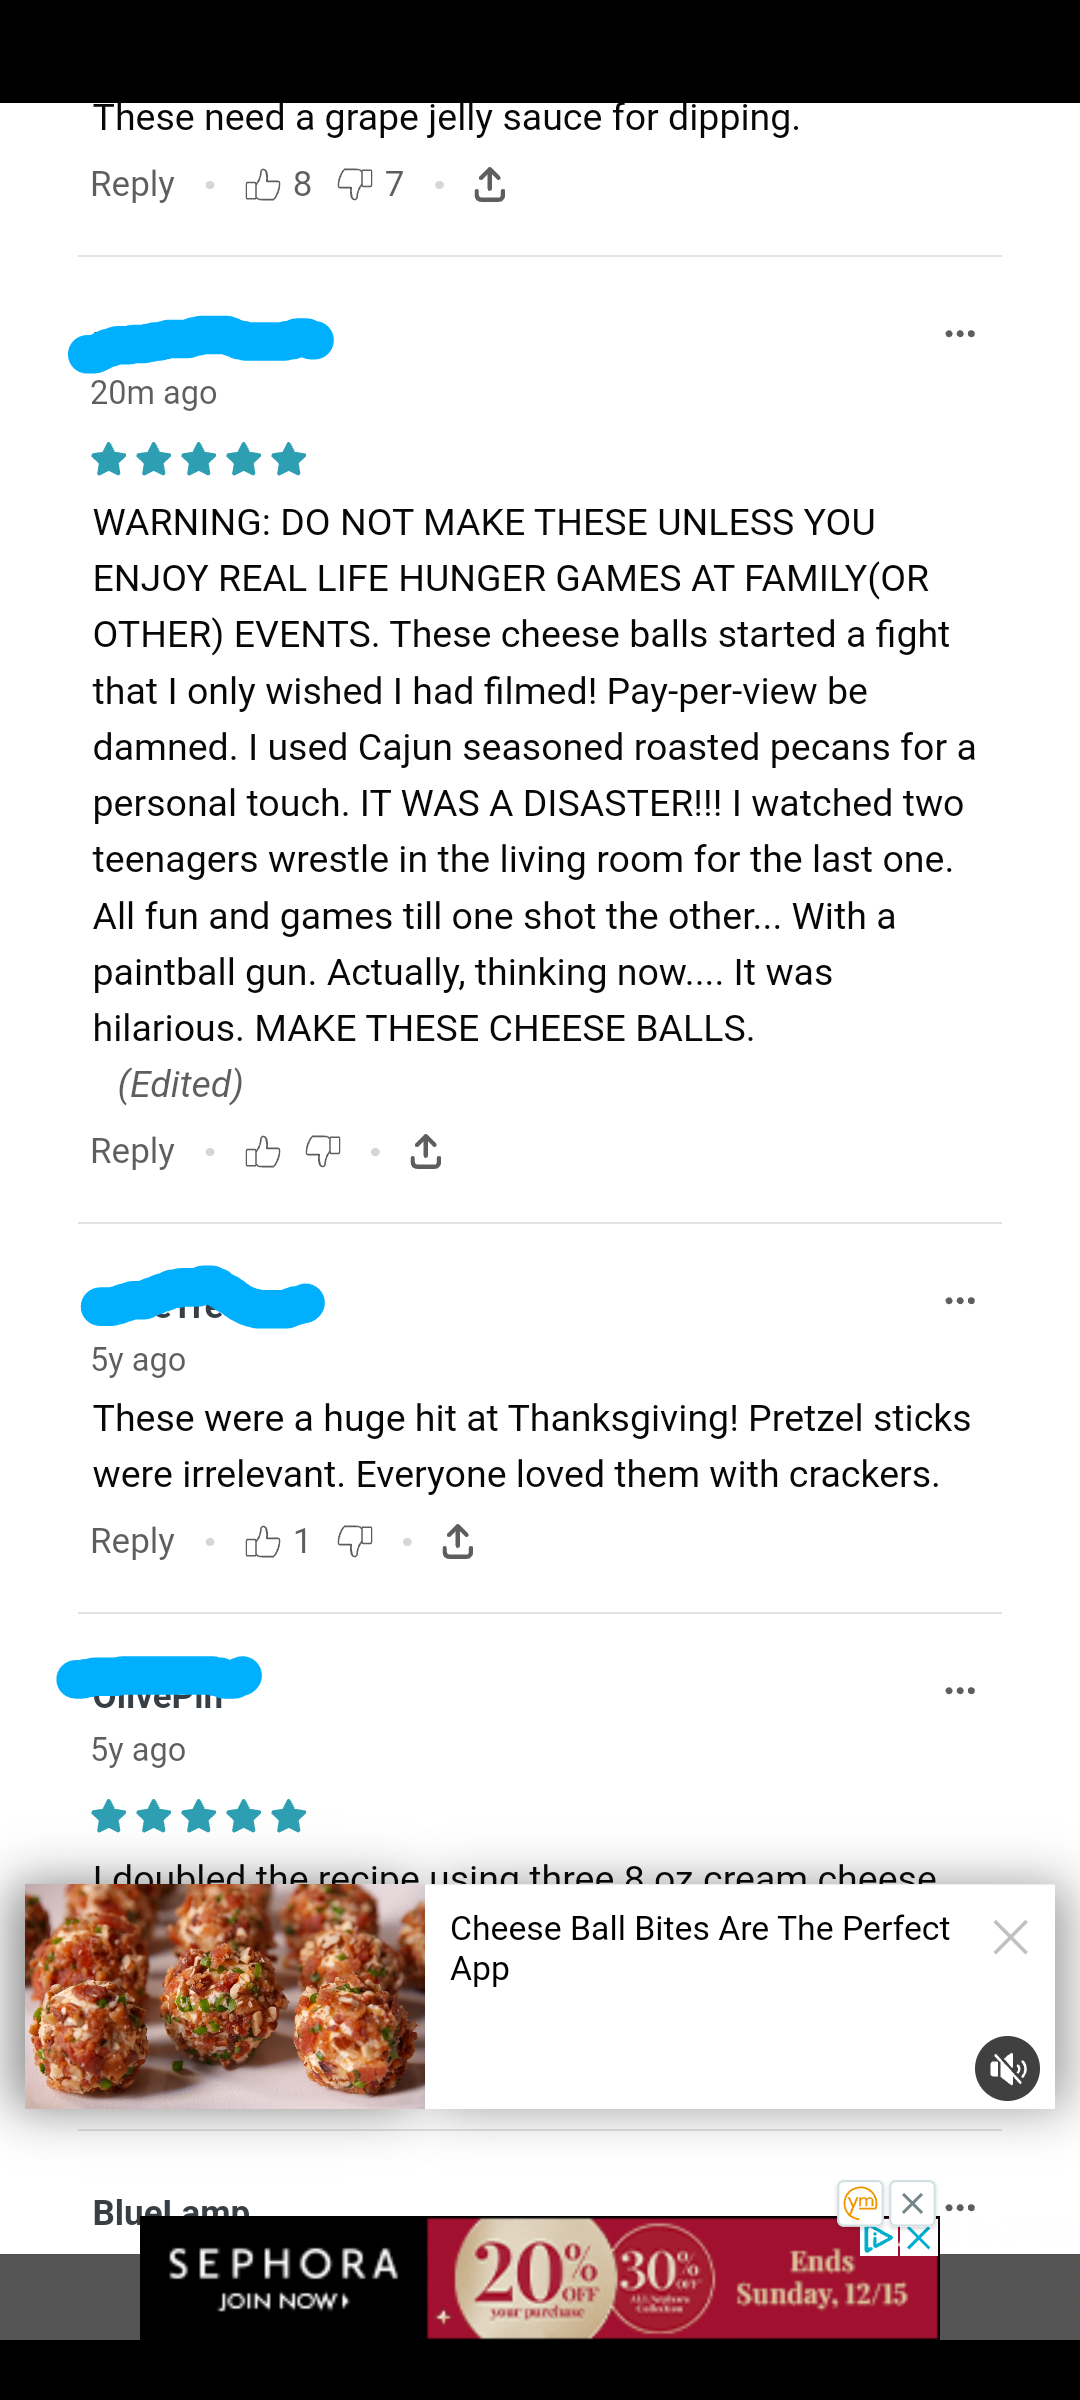This screenshot has width=1080, height=2400.
Task: Dislike the grape jelly sauce comment
Action: (x=355, y=185)
